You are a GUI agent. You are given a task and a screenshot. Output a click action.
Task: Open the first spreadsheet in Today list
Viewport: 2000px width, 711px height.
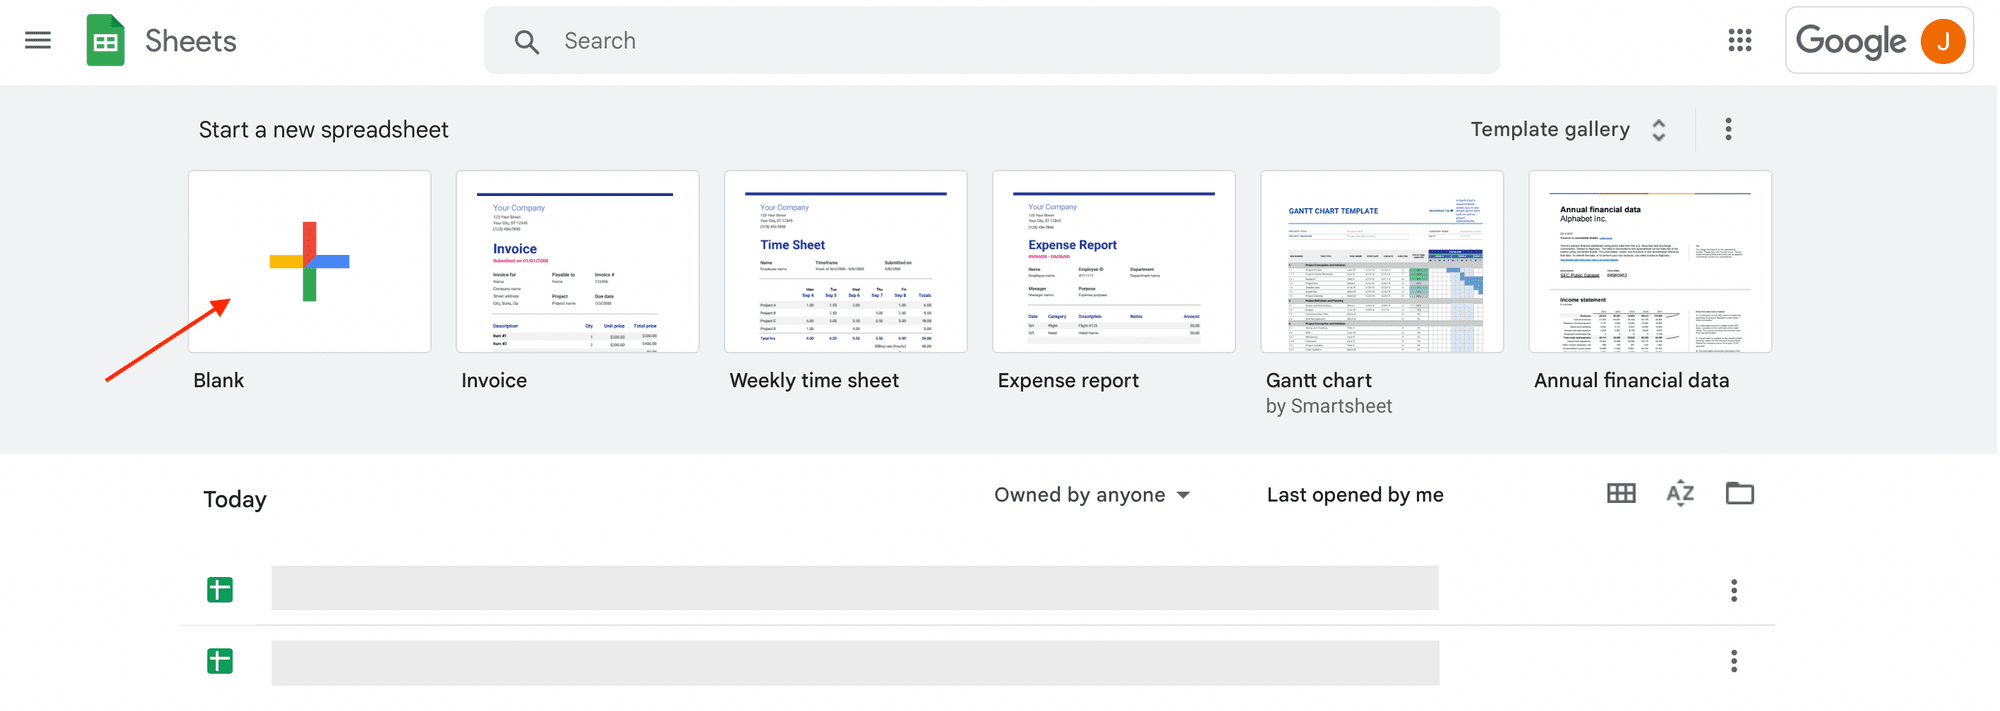tap(855, 588)
